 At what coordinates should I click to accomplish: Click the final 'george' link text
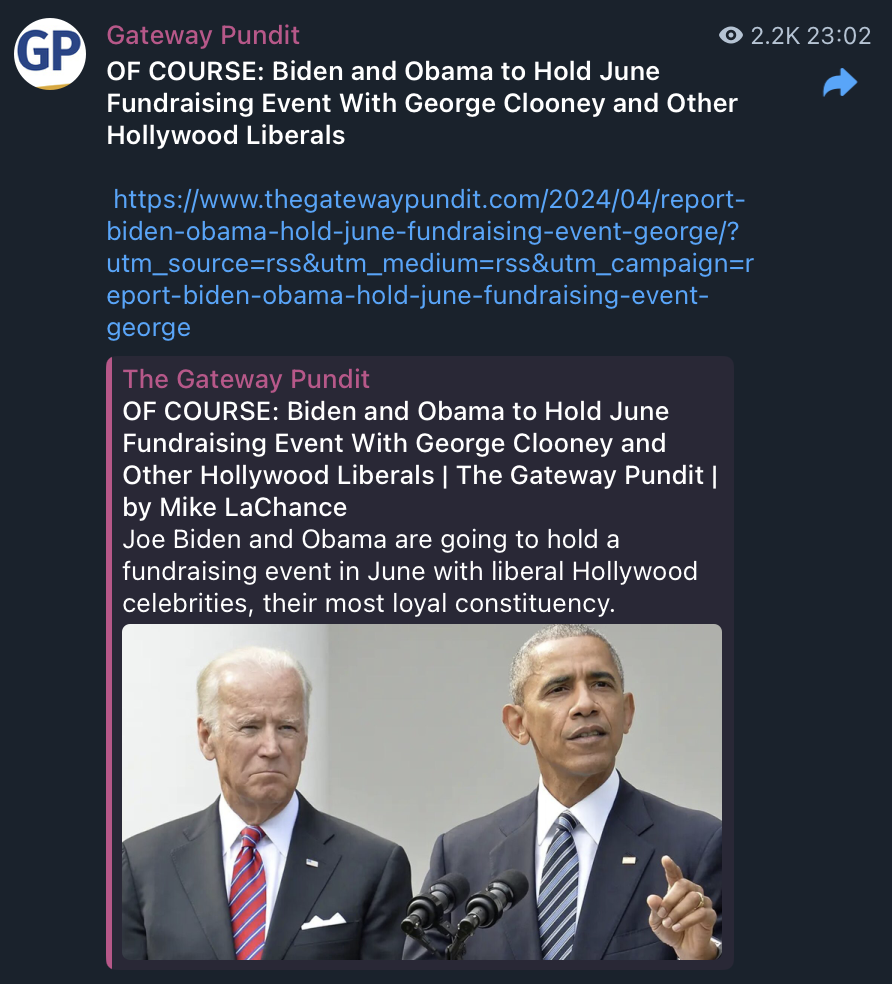click(x=148, y=328)
